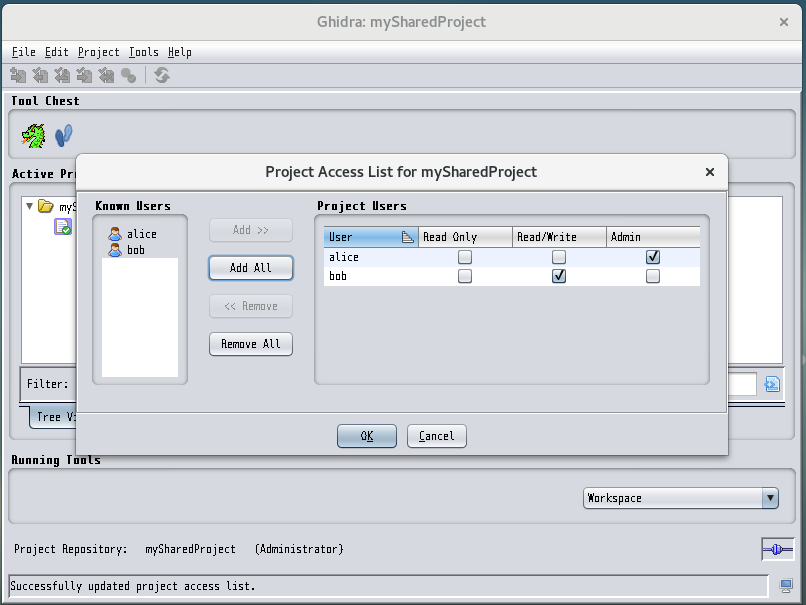Click the disabled << Remove button

pyautogui.click(x=251, y=306)
